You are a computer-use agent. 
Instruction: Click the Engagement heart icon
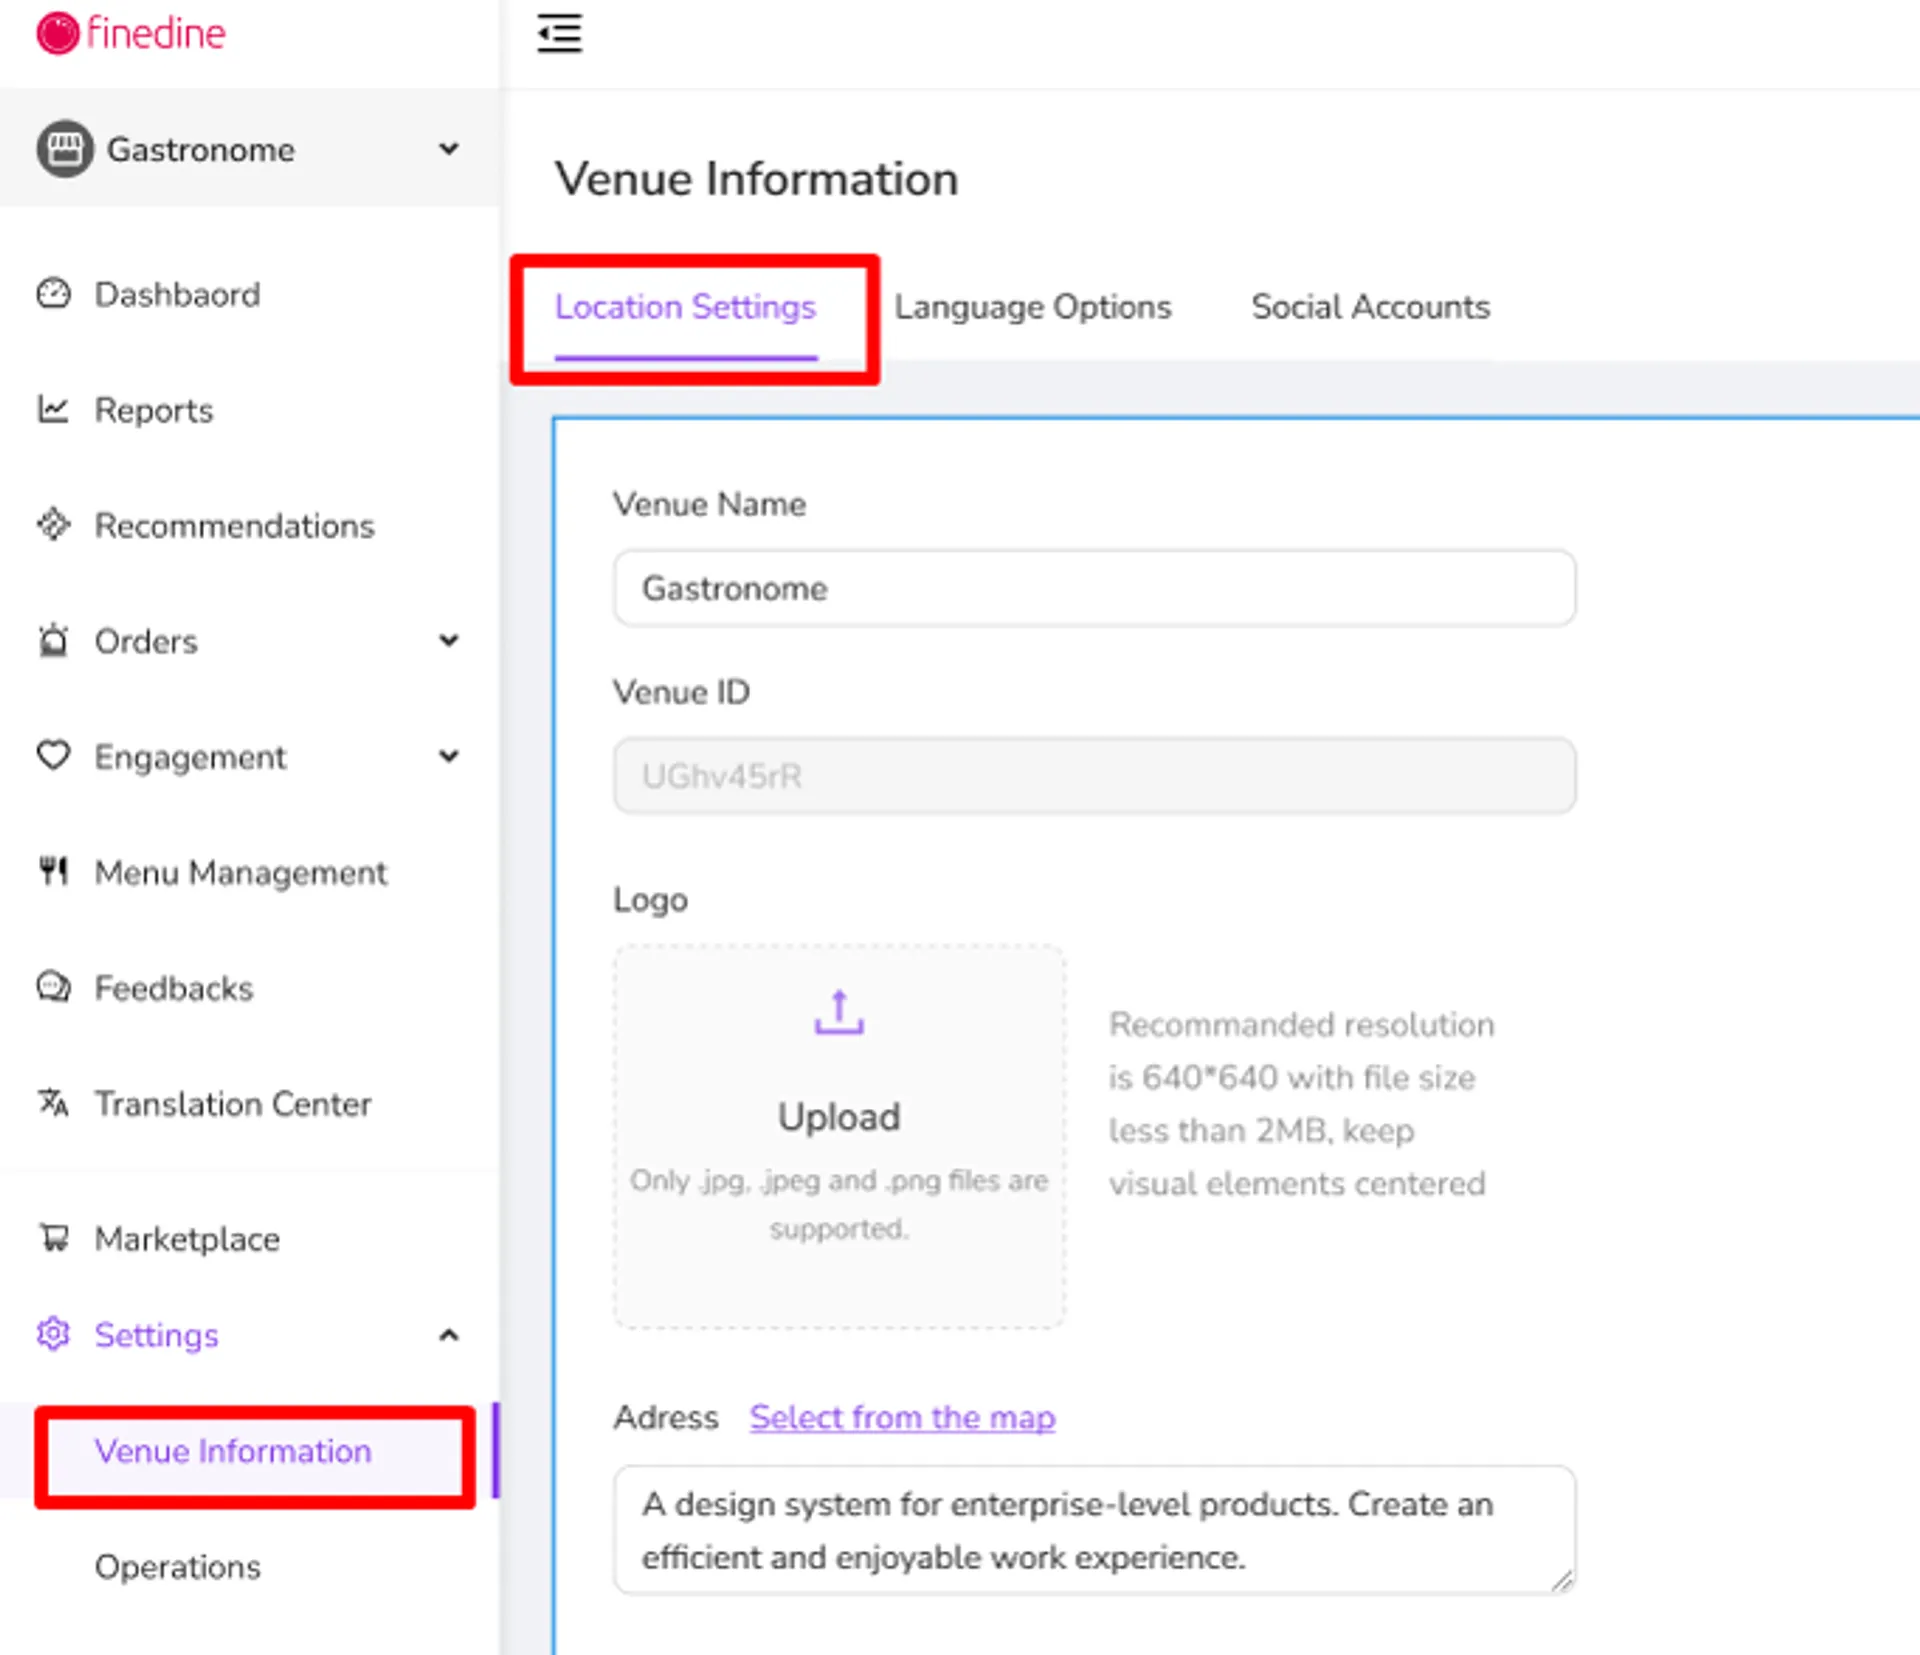click(54, 756)
